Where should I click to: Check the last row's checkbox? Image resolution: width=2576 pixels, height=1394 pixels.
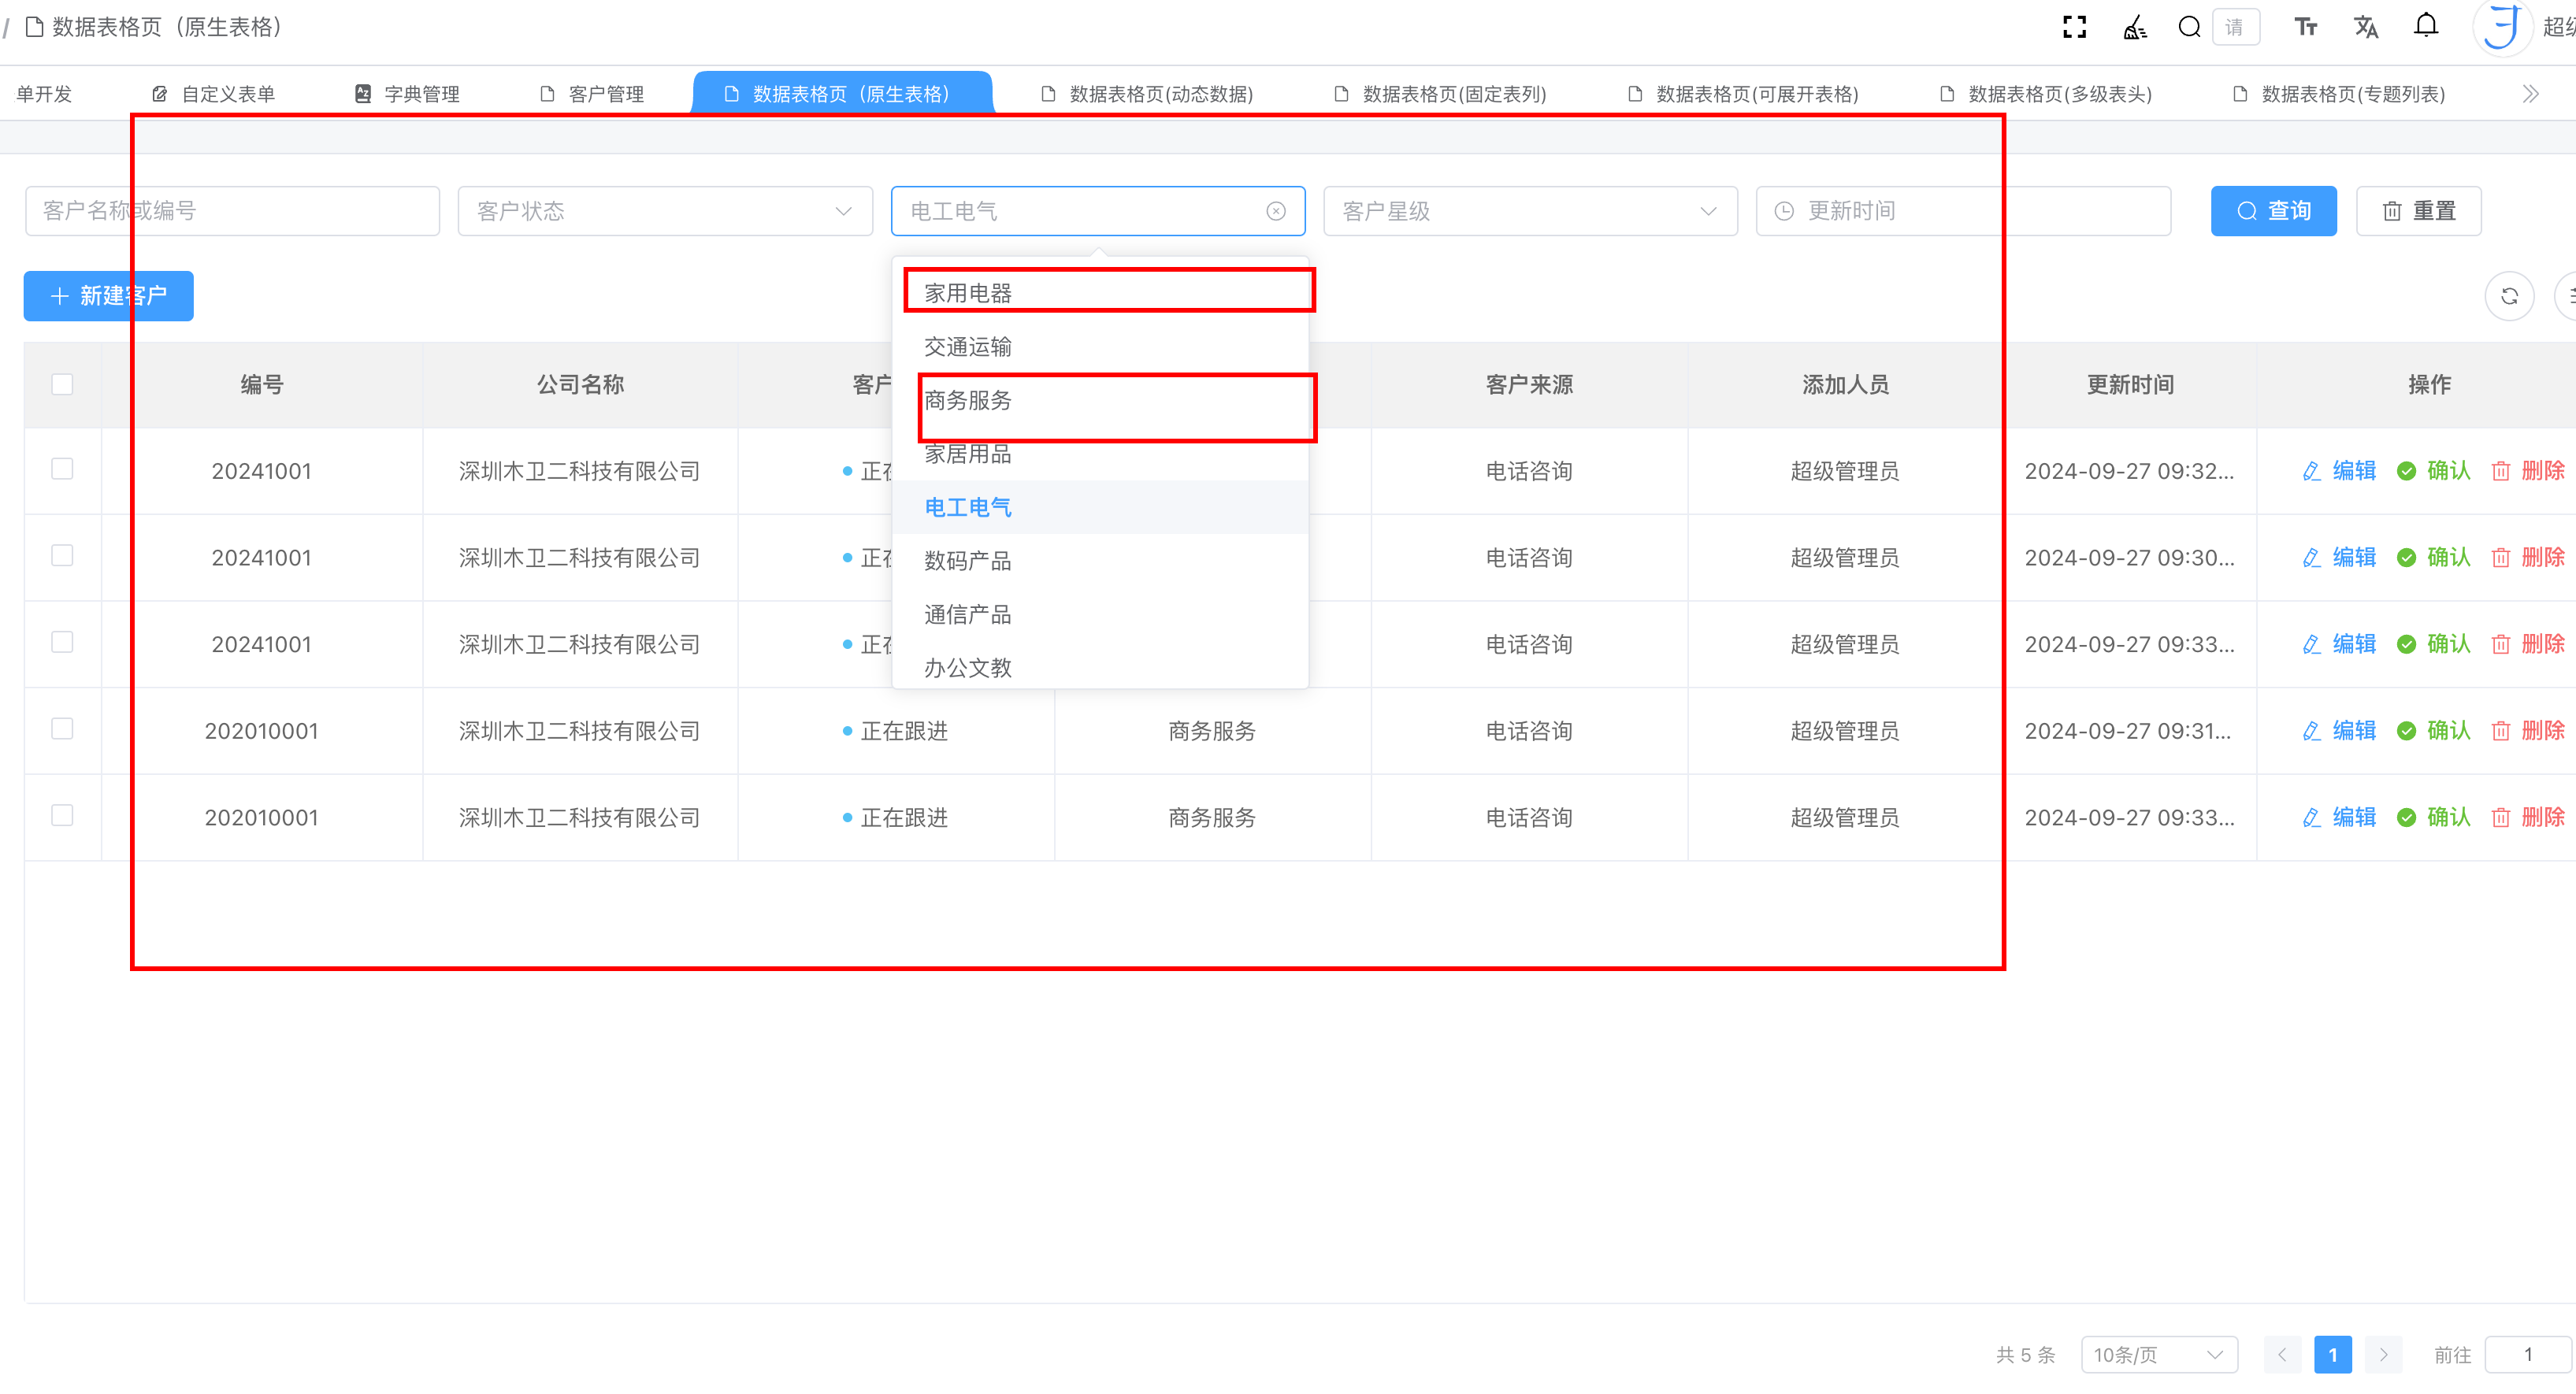(x=62, y=815)
